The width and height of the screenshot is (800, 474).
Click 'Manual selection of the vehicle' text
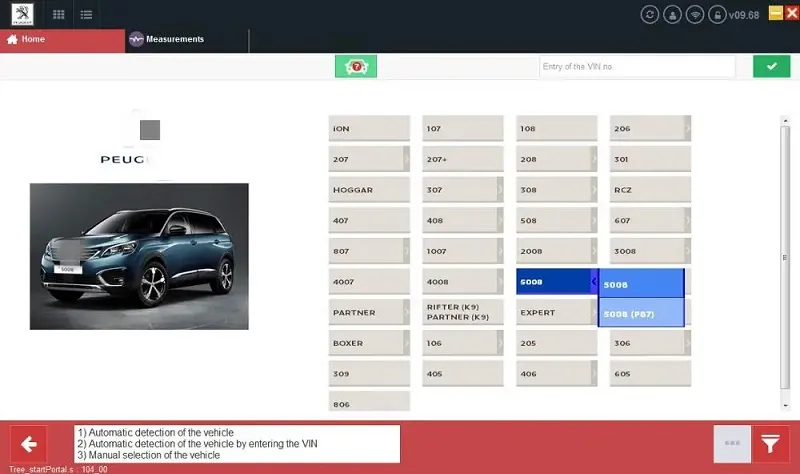pos(154,455)
